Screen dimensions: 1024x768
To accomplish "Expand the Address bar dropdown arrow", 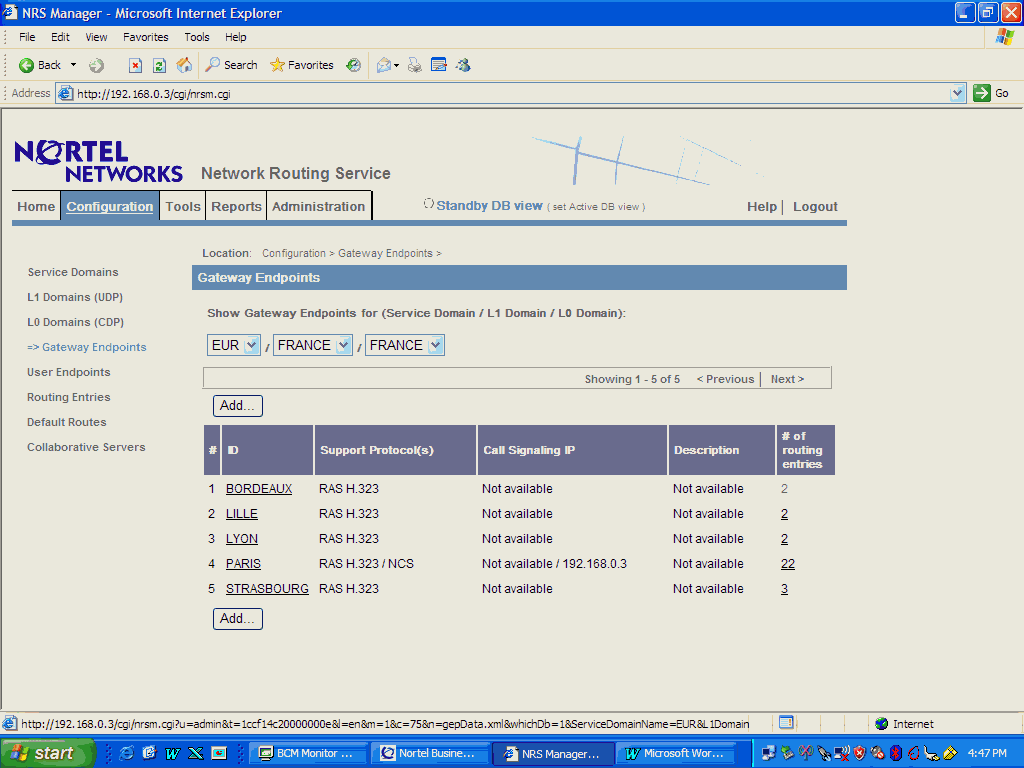I will click(x=957, y=93).
